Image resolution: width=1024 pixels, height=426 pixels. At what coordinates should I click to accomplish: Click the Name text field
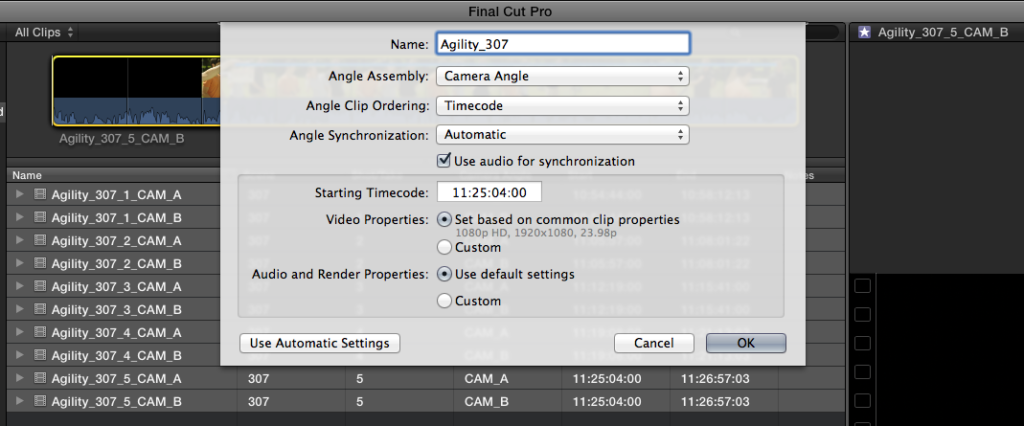coord(562,44)
